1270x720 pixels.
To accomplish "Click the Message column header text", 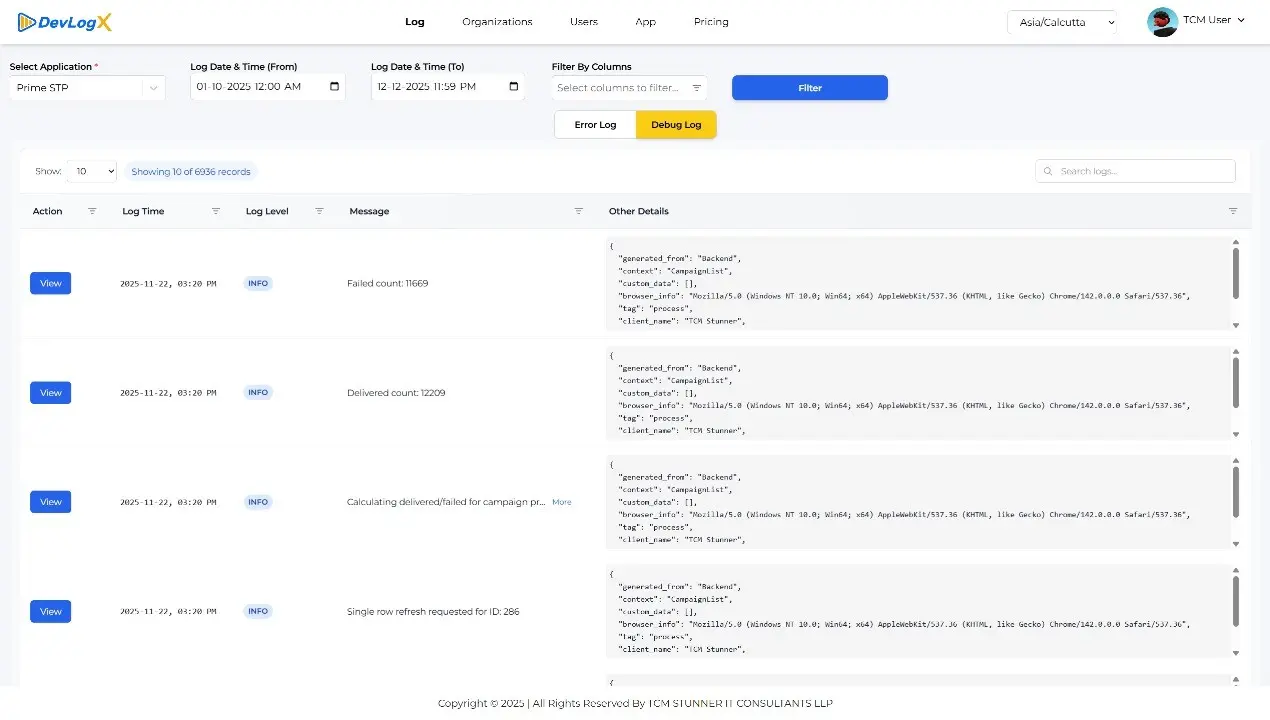I will [369, 211].
